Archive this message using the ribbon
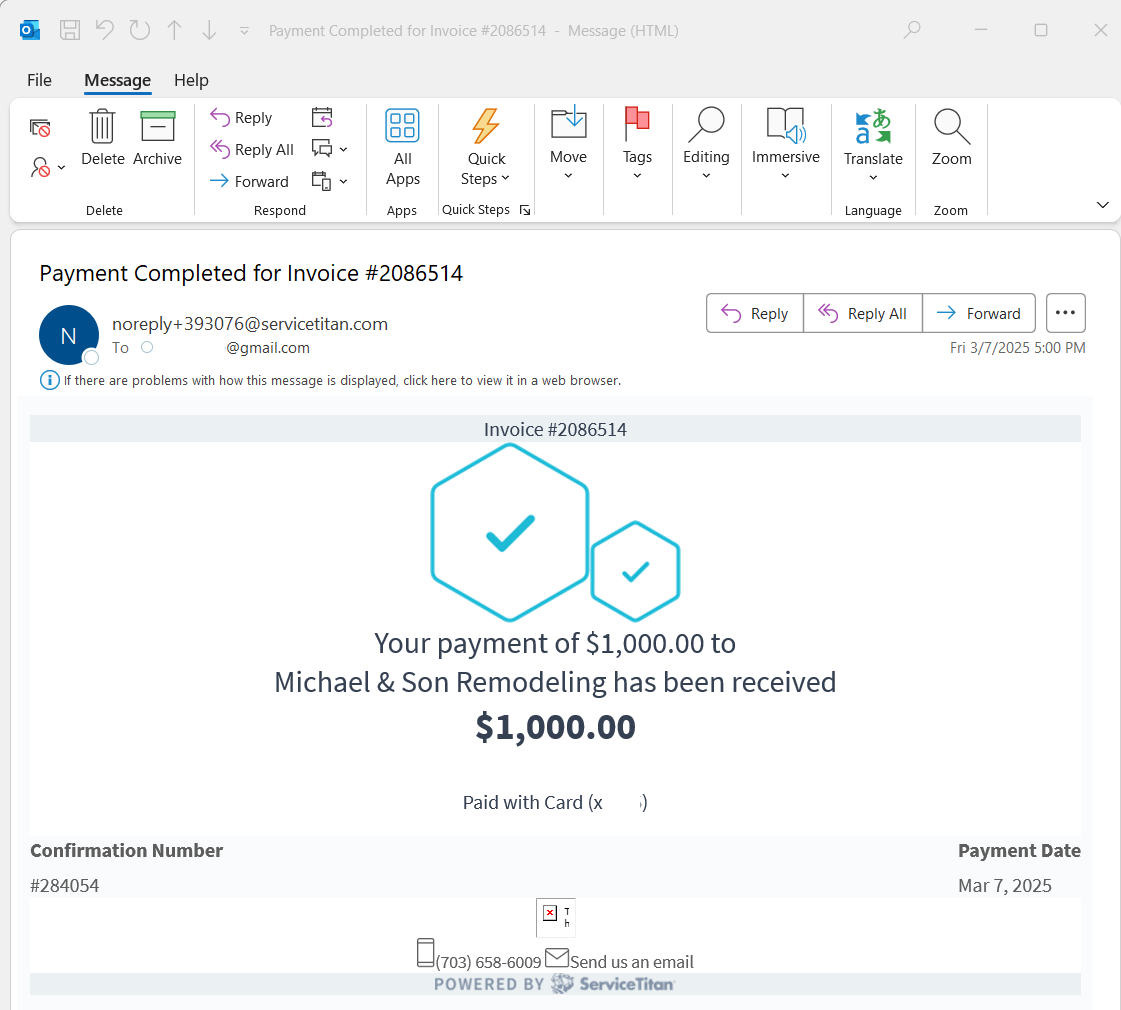Screen dimensions: 1121x1010 tap(157, 129)
